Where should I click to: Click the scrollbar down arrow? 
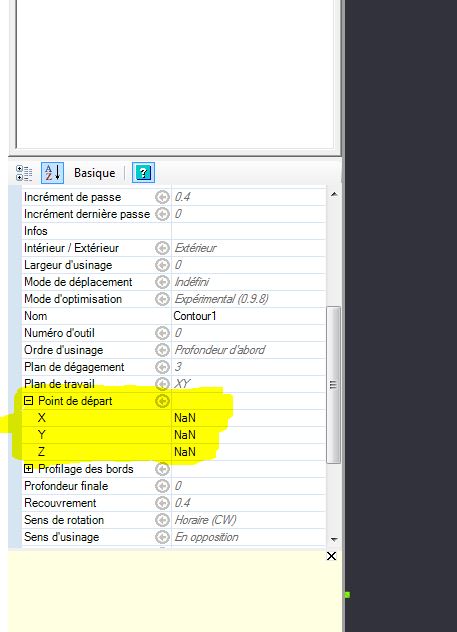(334, 539)
